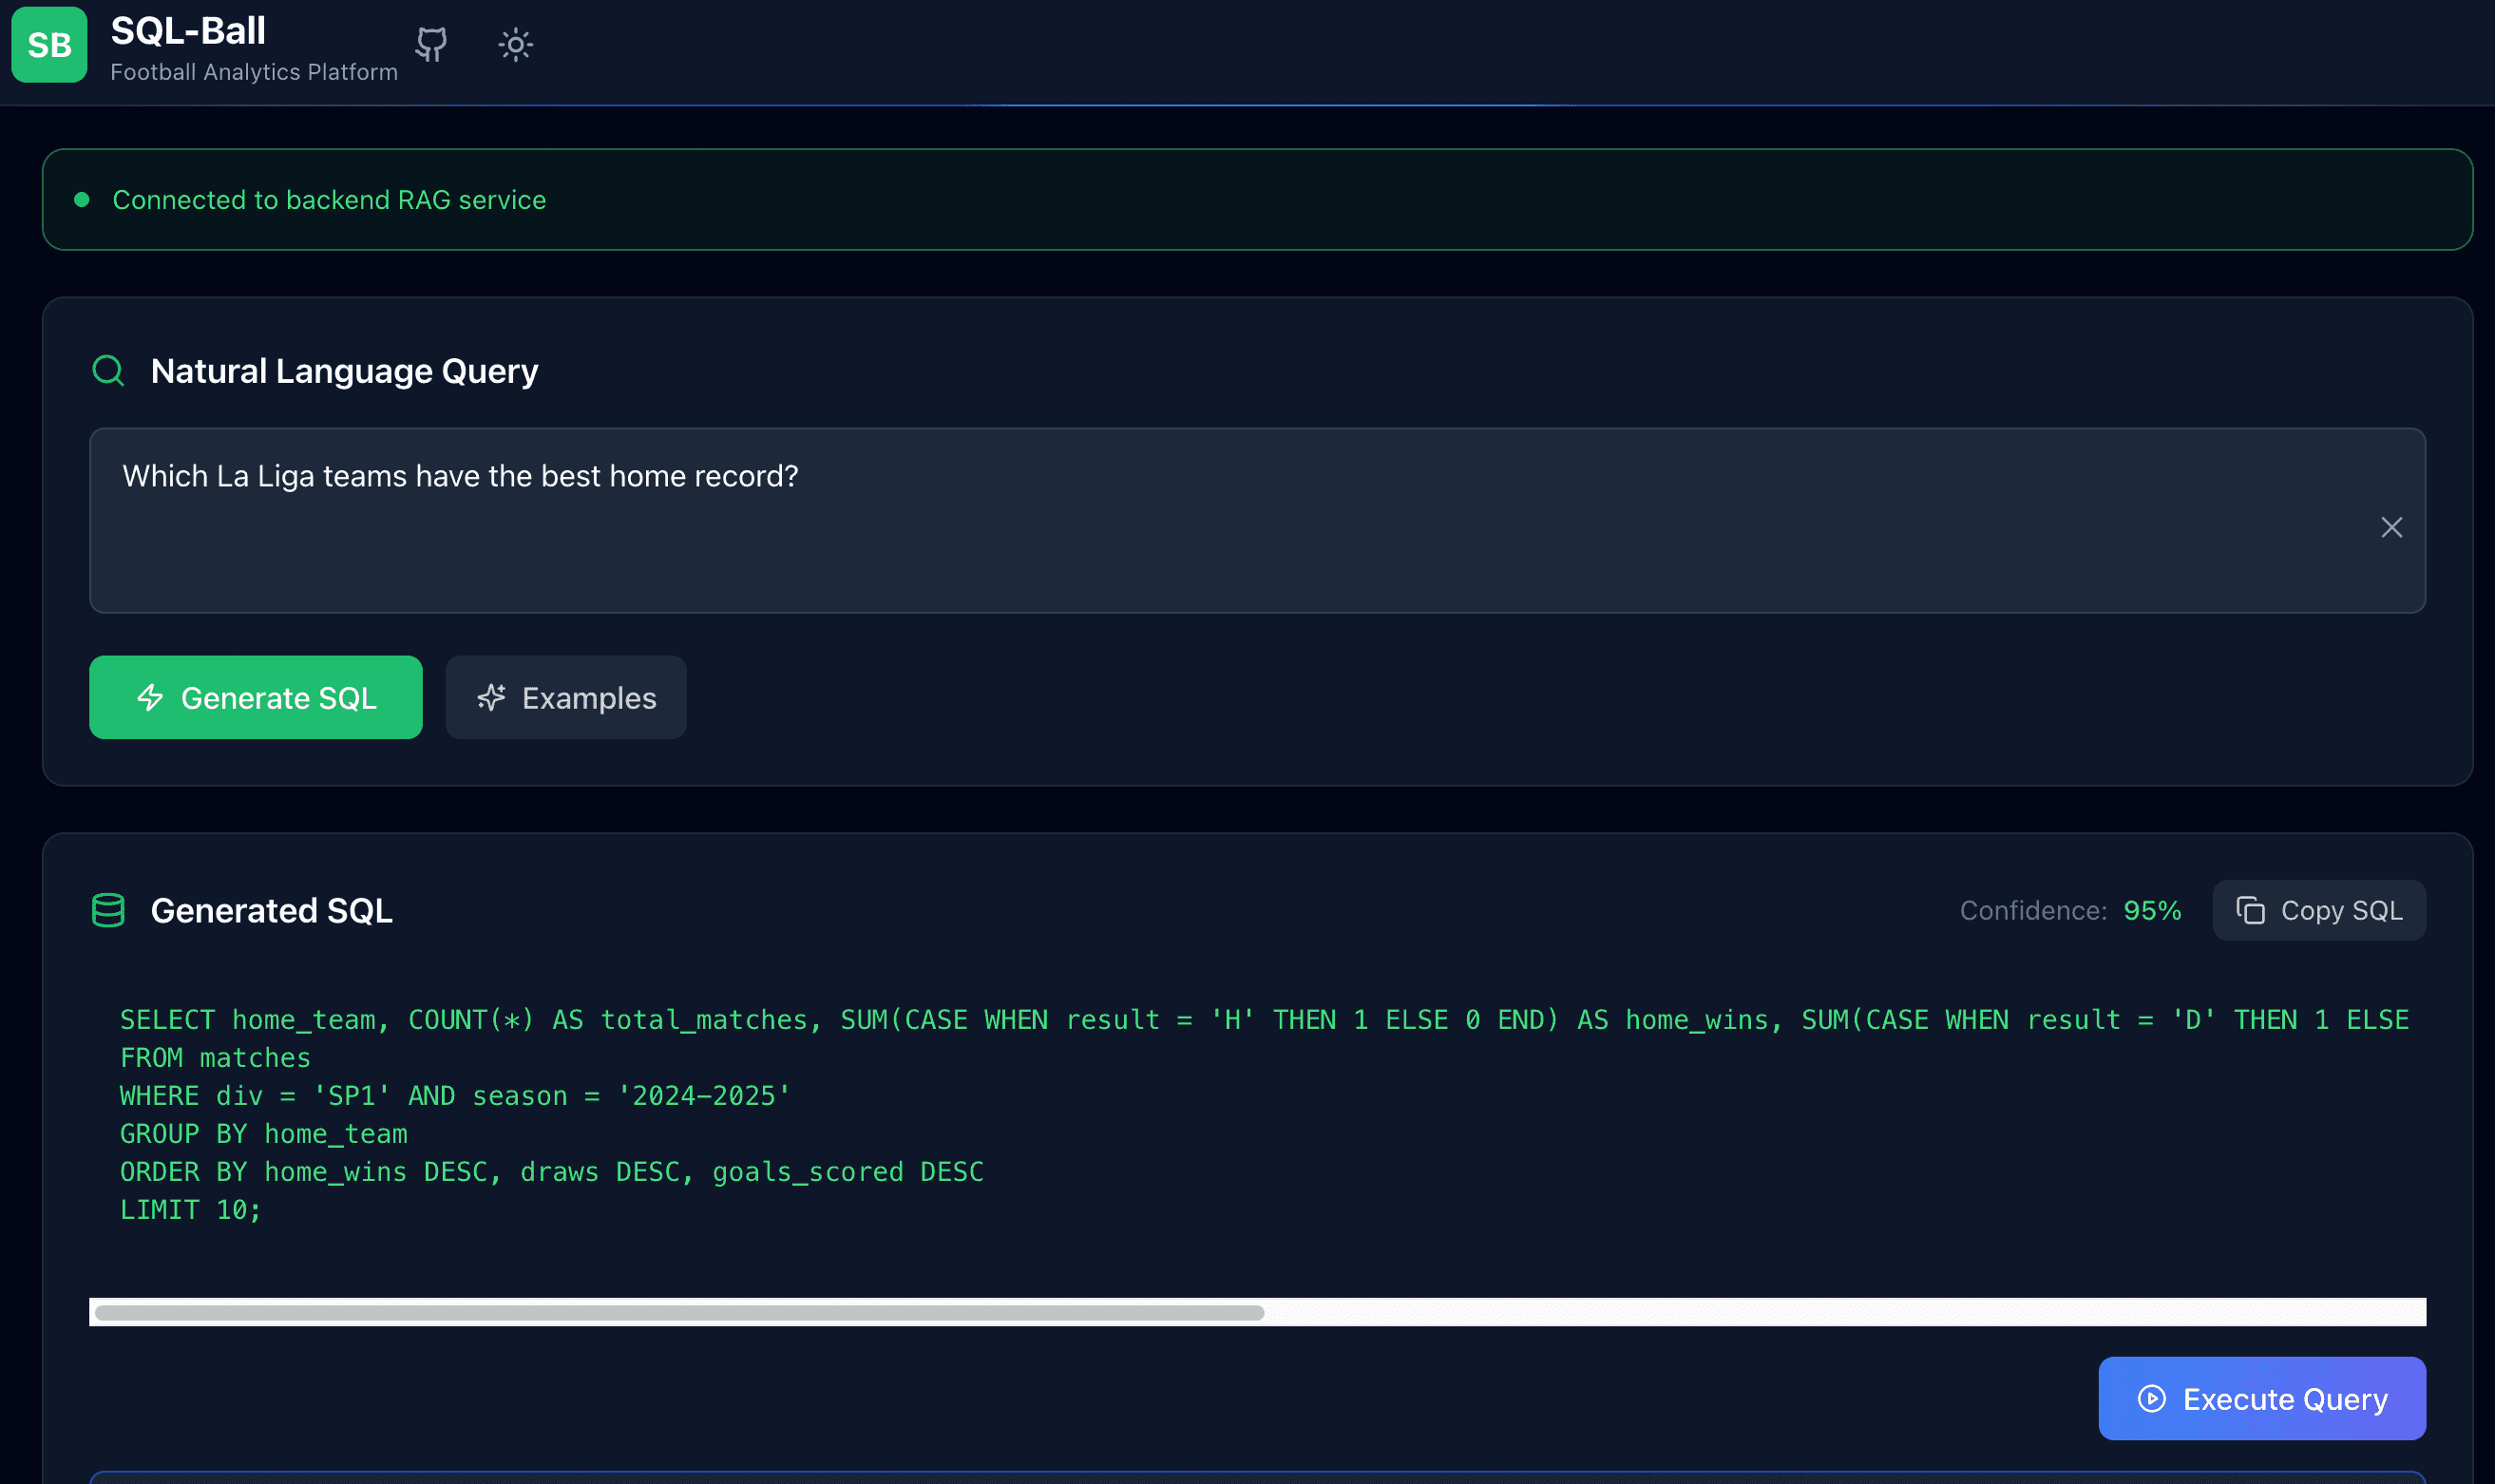Click the copy icon inside Copy SQL

[x=2251, y=910]
